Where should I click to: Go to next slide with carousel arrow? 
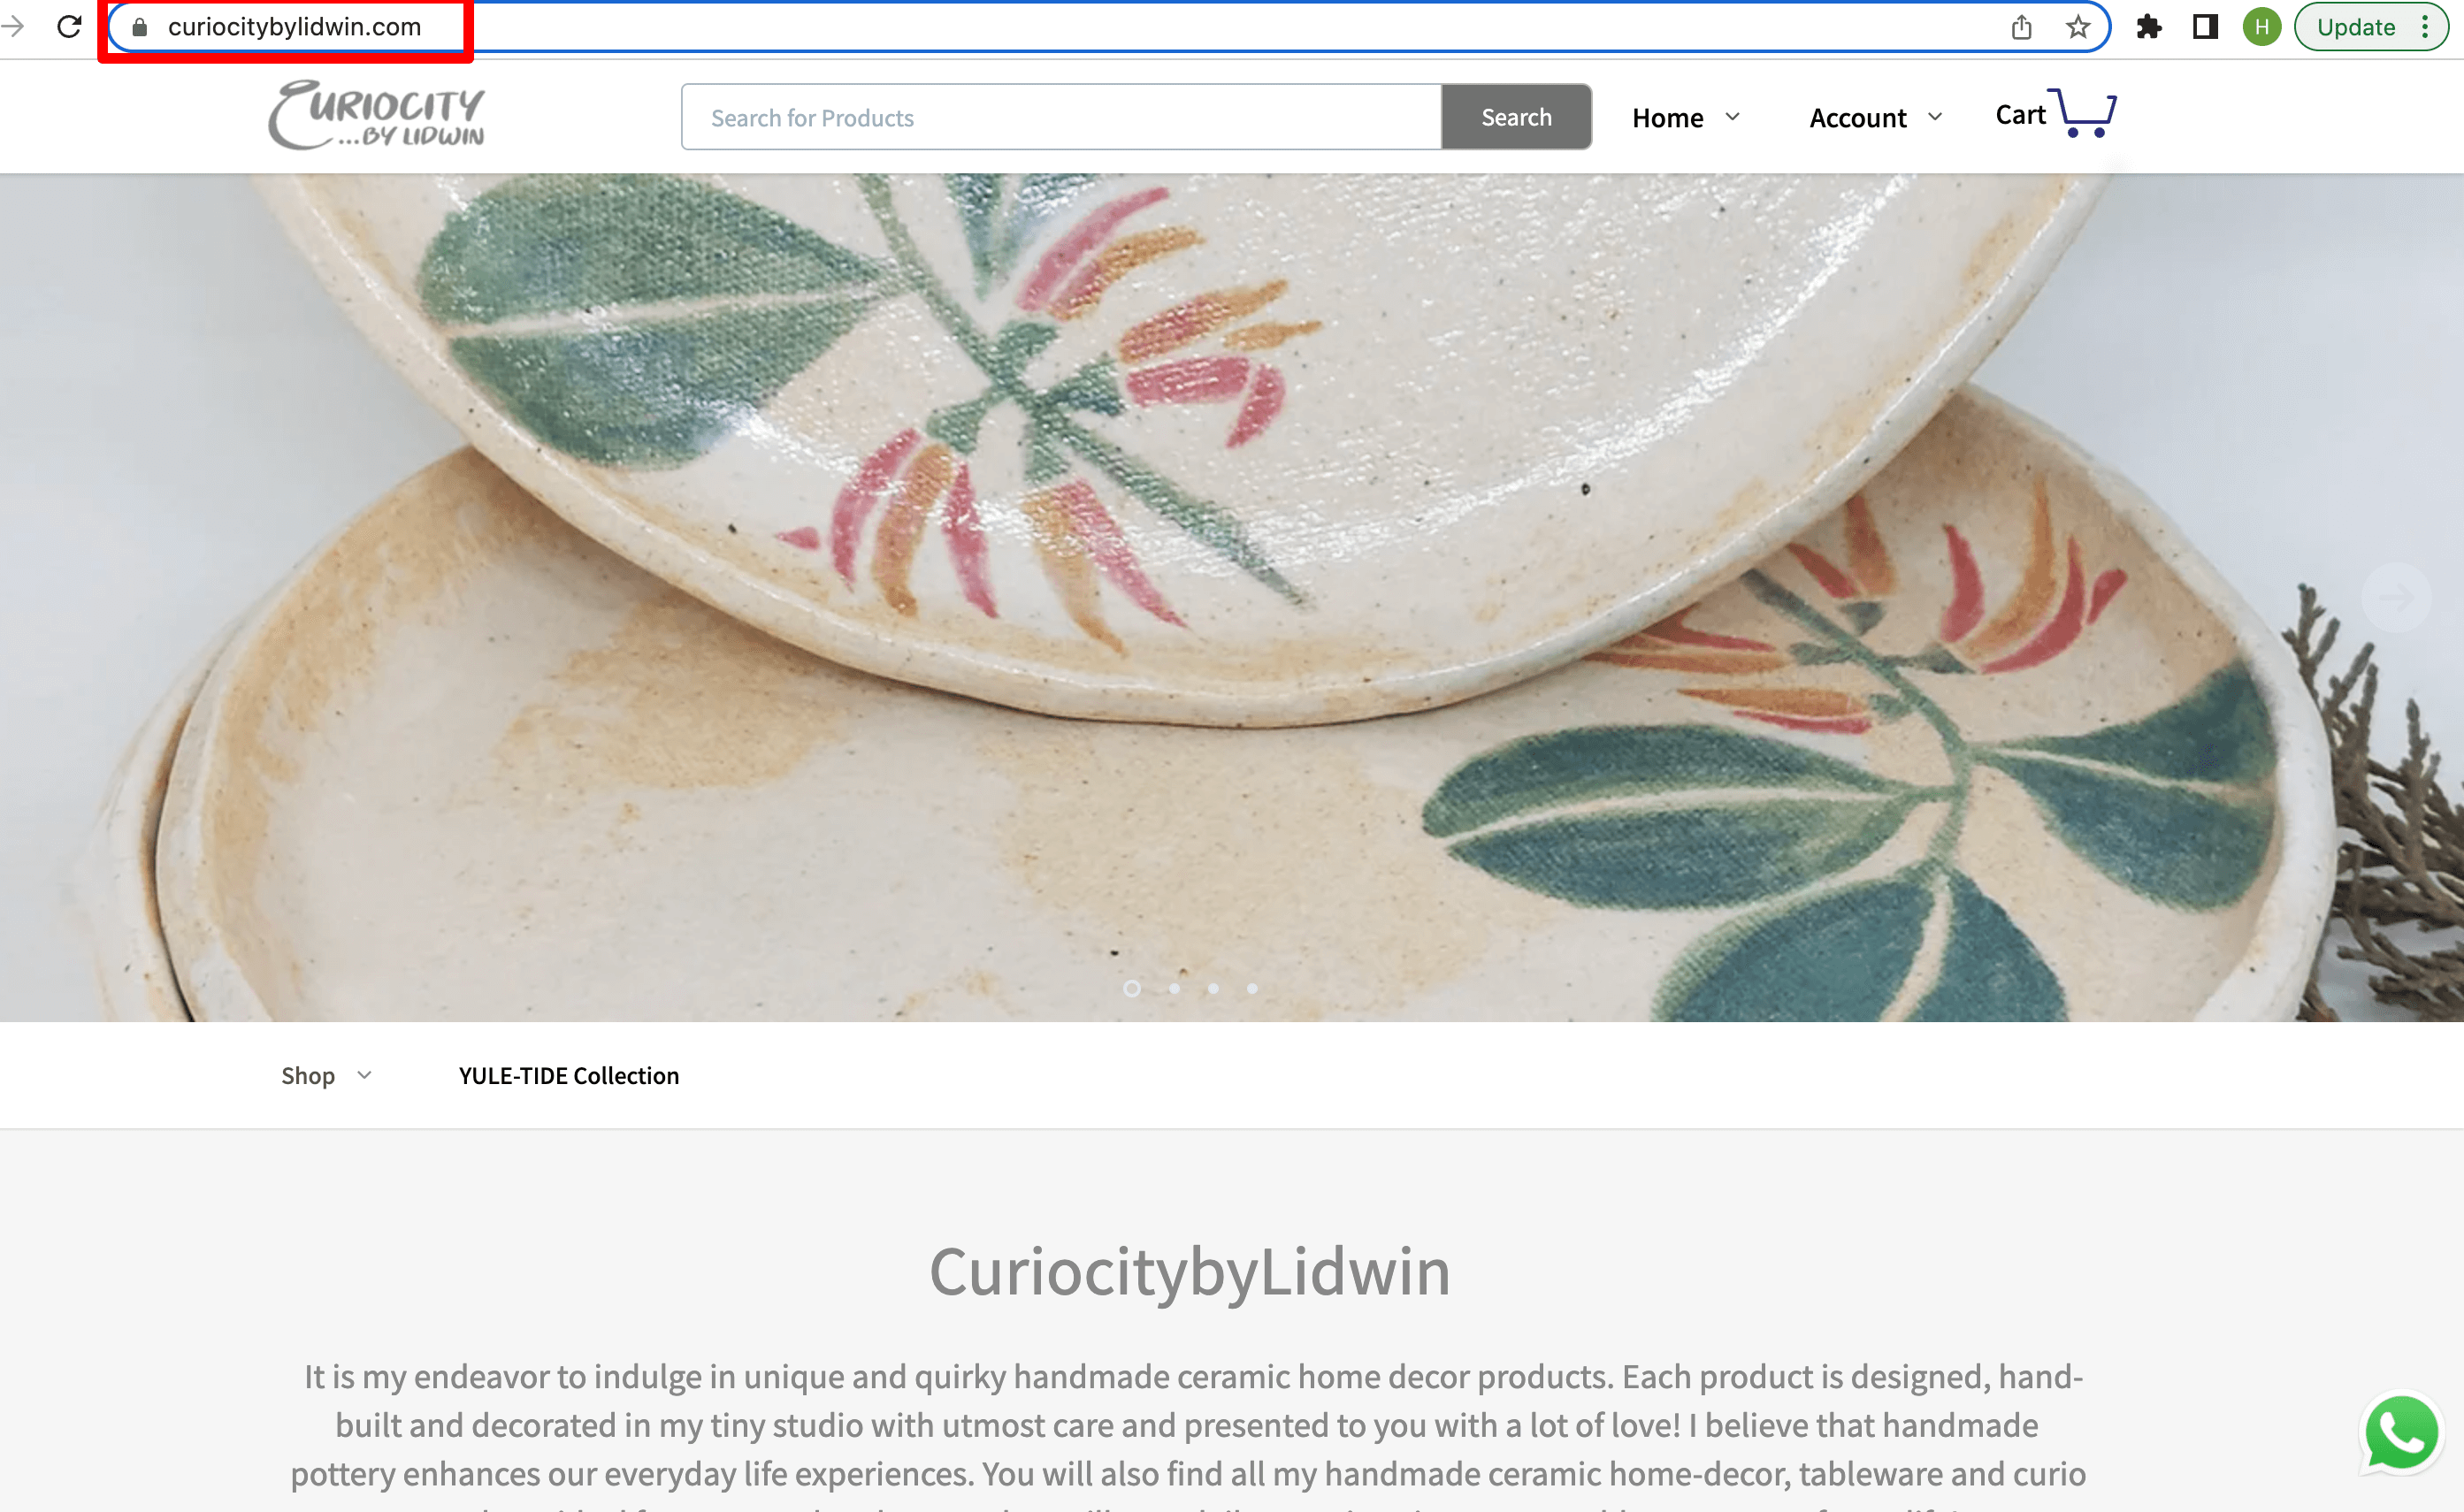(x=2395, y=598)
